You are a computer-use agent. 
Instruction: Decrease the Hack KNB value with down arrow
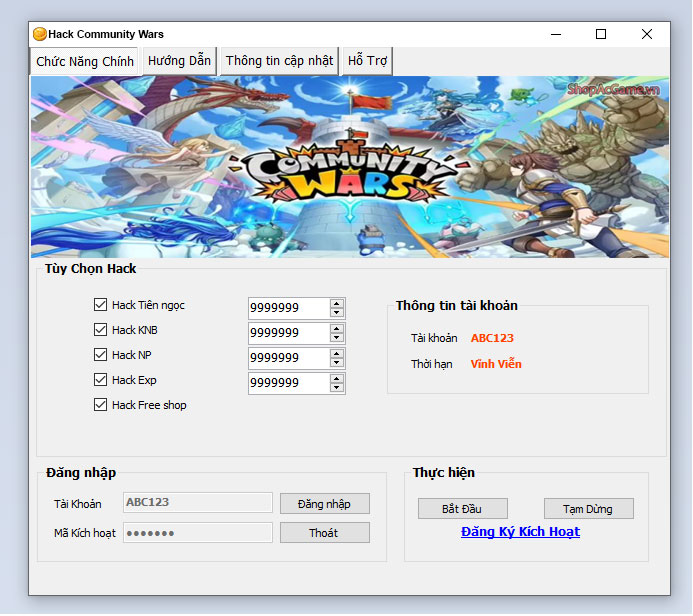click(337, 338)
